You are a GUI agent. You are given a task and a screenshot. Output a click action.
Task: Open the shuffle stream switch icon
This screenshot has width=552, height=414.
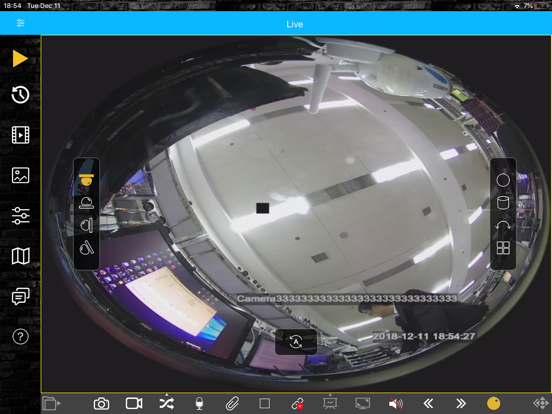coord(167,403)
